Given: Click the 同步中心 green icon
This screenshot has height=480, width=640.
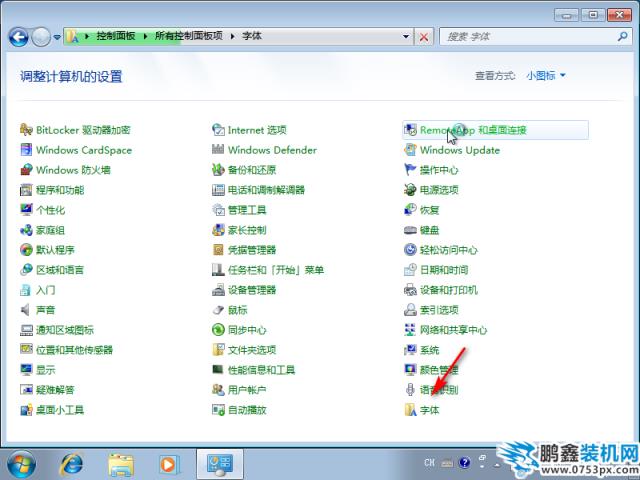Looking at the screenshot, I should (x=218, y=330).
